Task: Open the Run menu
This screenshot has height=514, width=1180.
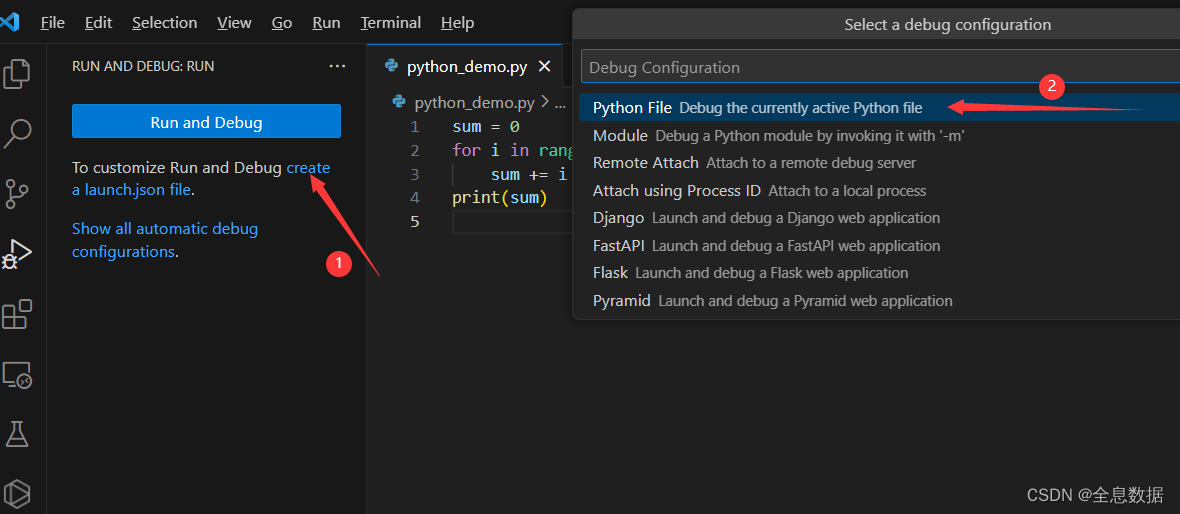Action: pos(327,23)
